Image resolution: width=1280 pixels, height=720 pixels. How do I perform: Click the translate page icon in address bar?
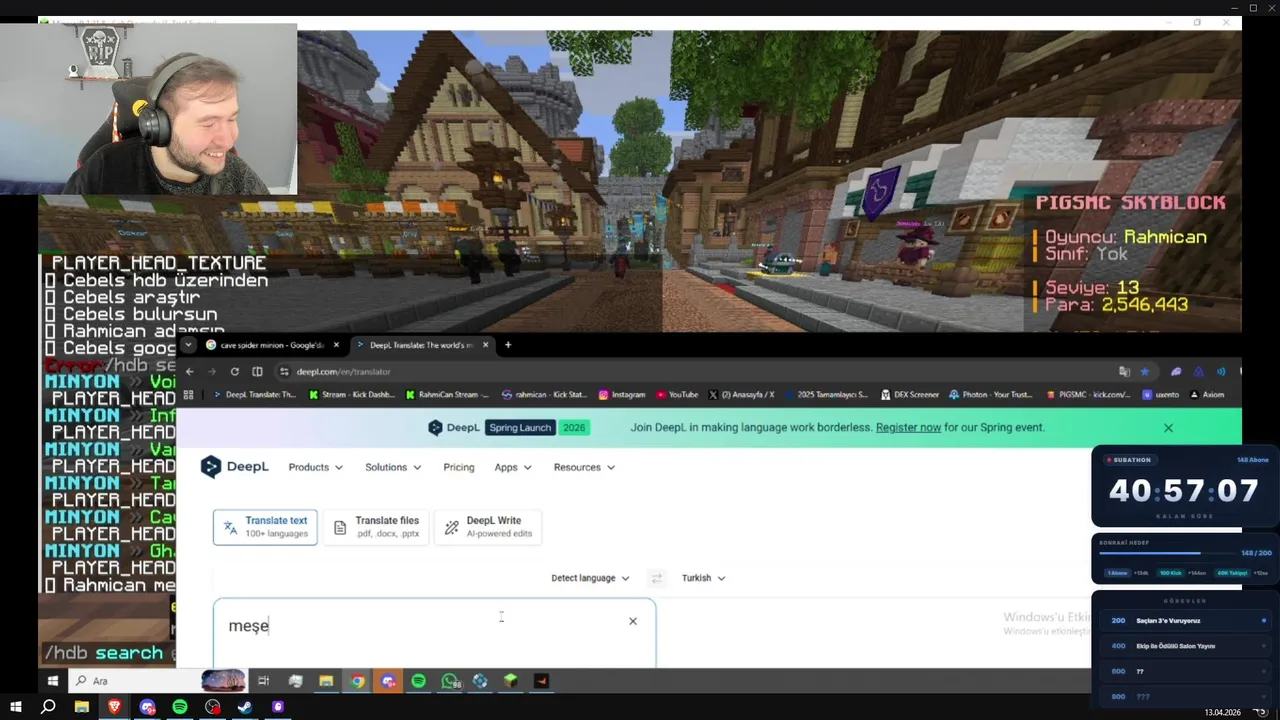point(1125,371)
